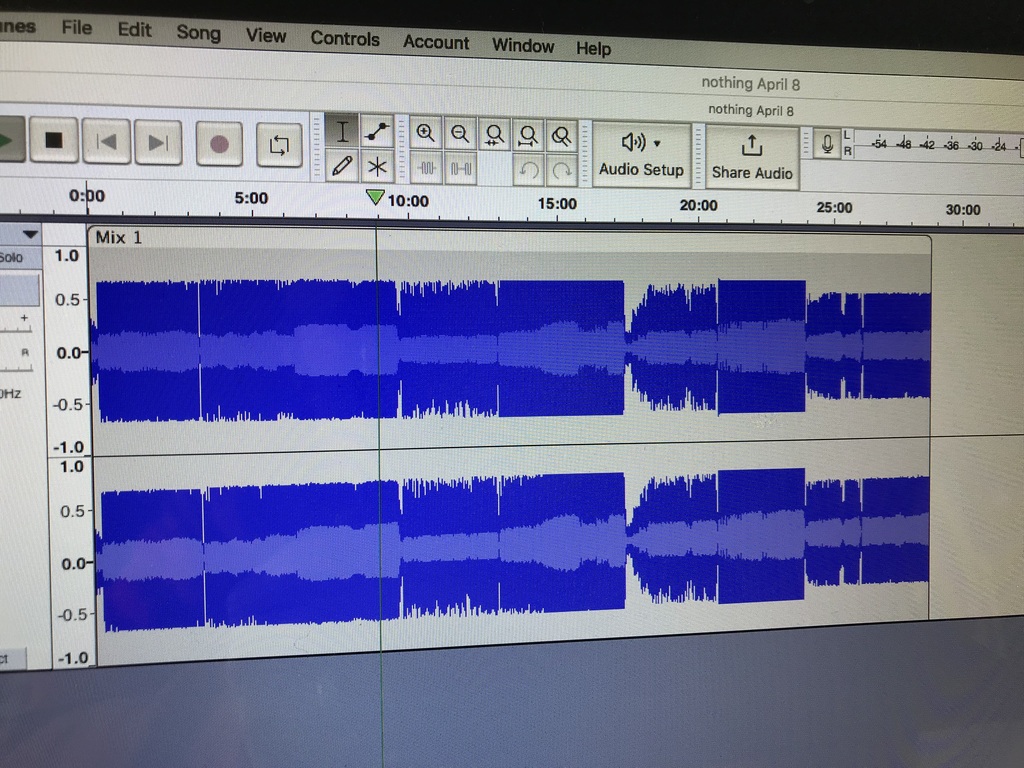Select the Selection (I-beam) tool
Image resolution: width=1024 pixels, height=768 pixels.
[x=342, y=132]
